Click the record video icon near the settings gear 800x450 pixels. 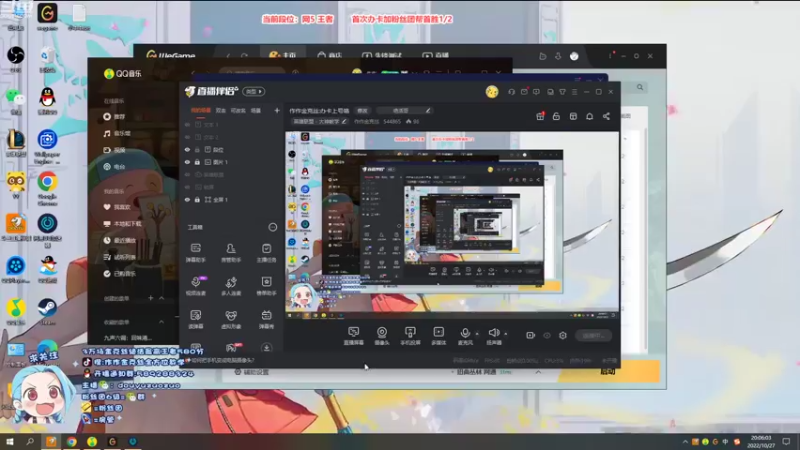click(531, 335)
